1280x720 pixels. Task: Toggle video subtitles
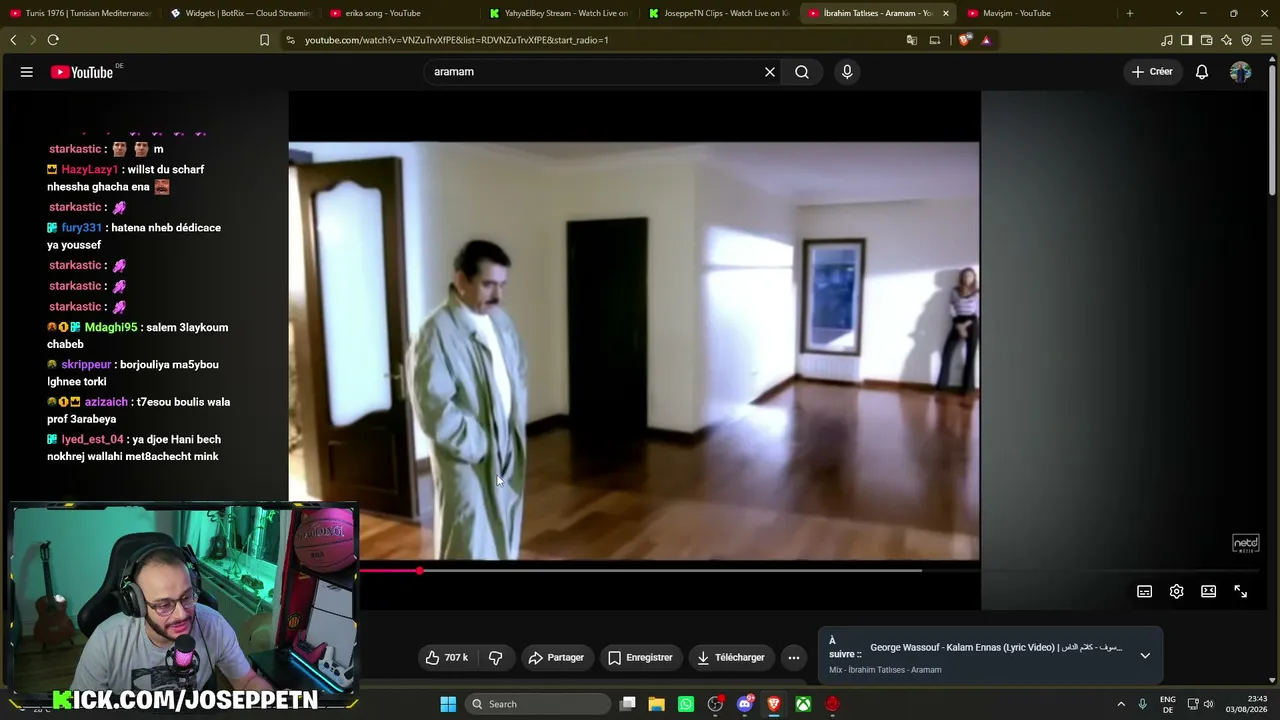pos(1145,592)
